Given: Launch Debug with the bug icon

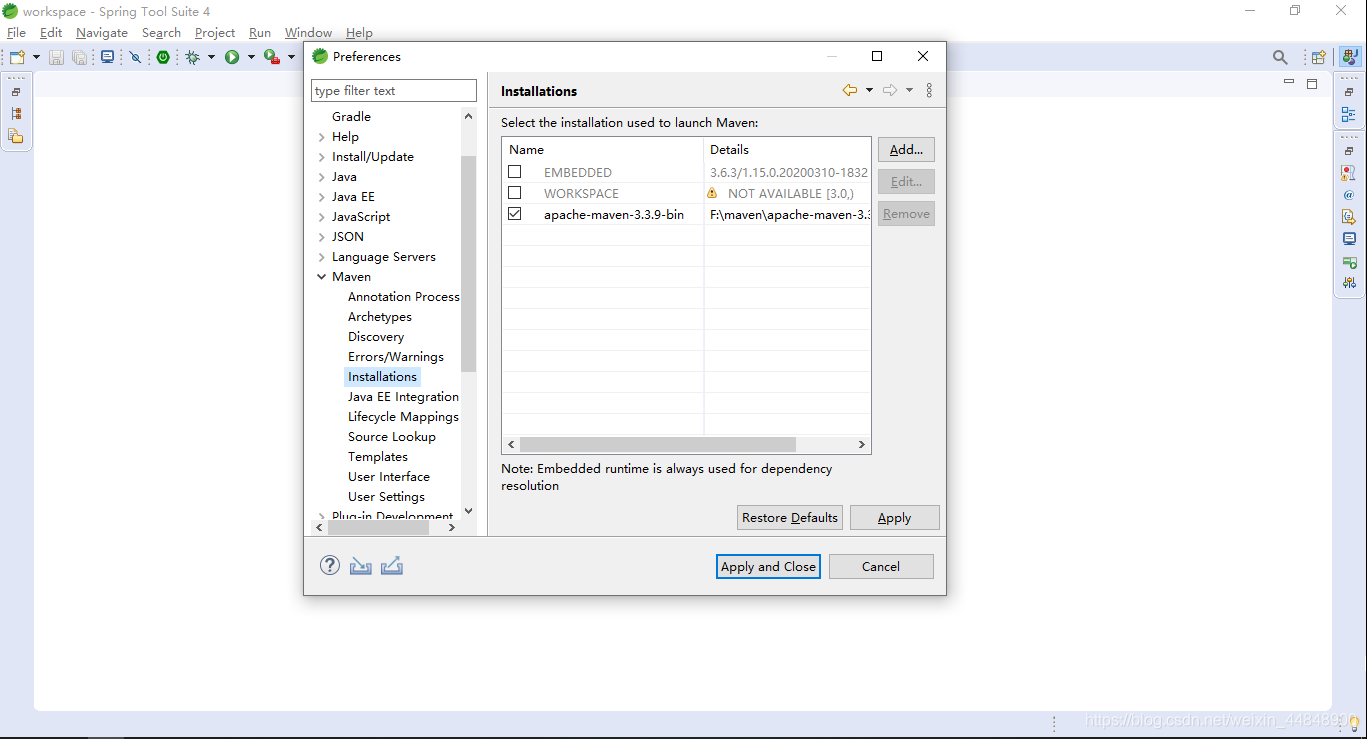Looking at the screenshot, I should (193, 57).
